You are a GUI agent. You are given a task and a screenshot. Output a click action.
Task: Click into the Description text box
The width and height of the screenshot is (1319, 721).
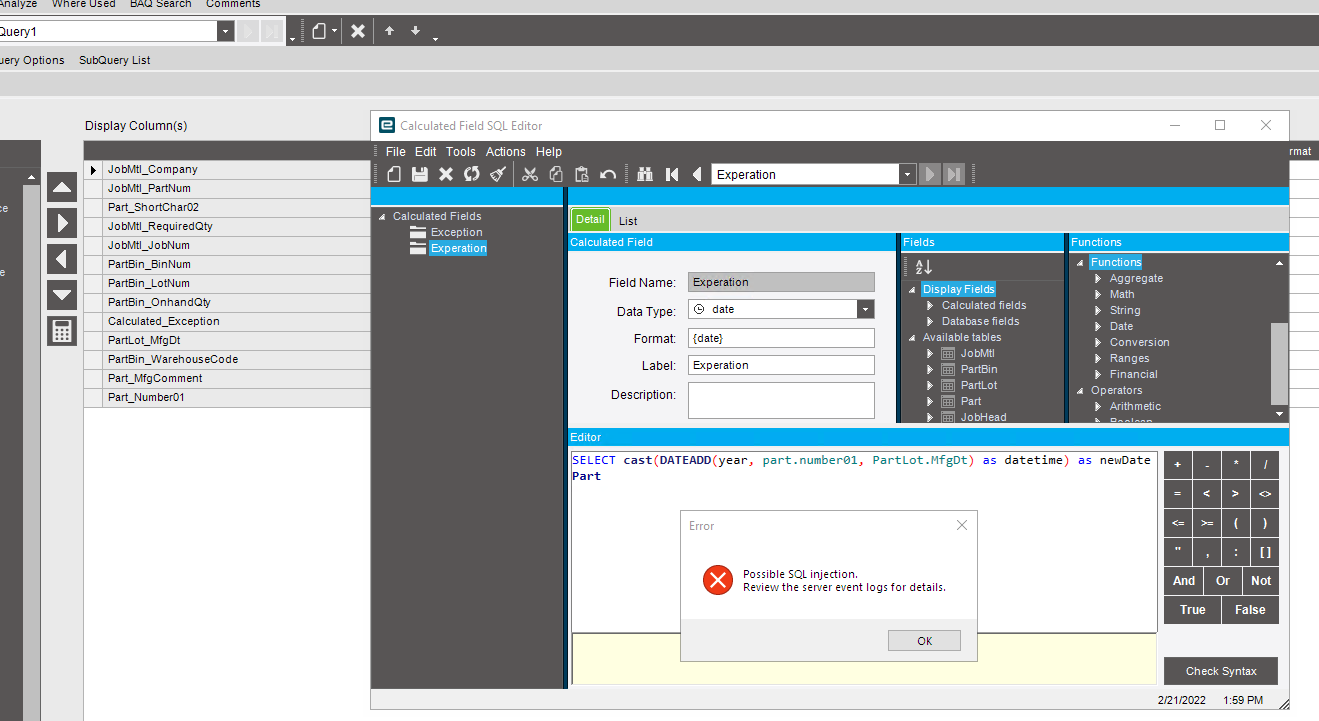coord(781,400)
